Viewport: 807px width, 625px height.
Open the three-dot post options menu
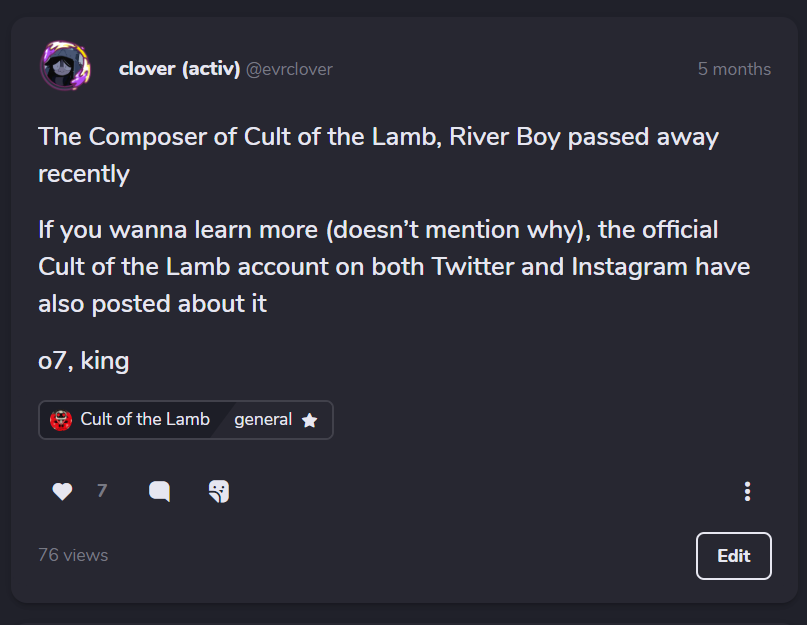[x=747, y=491]
